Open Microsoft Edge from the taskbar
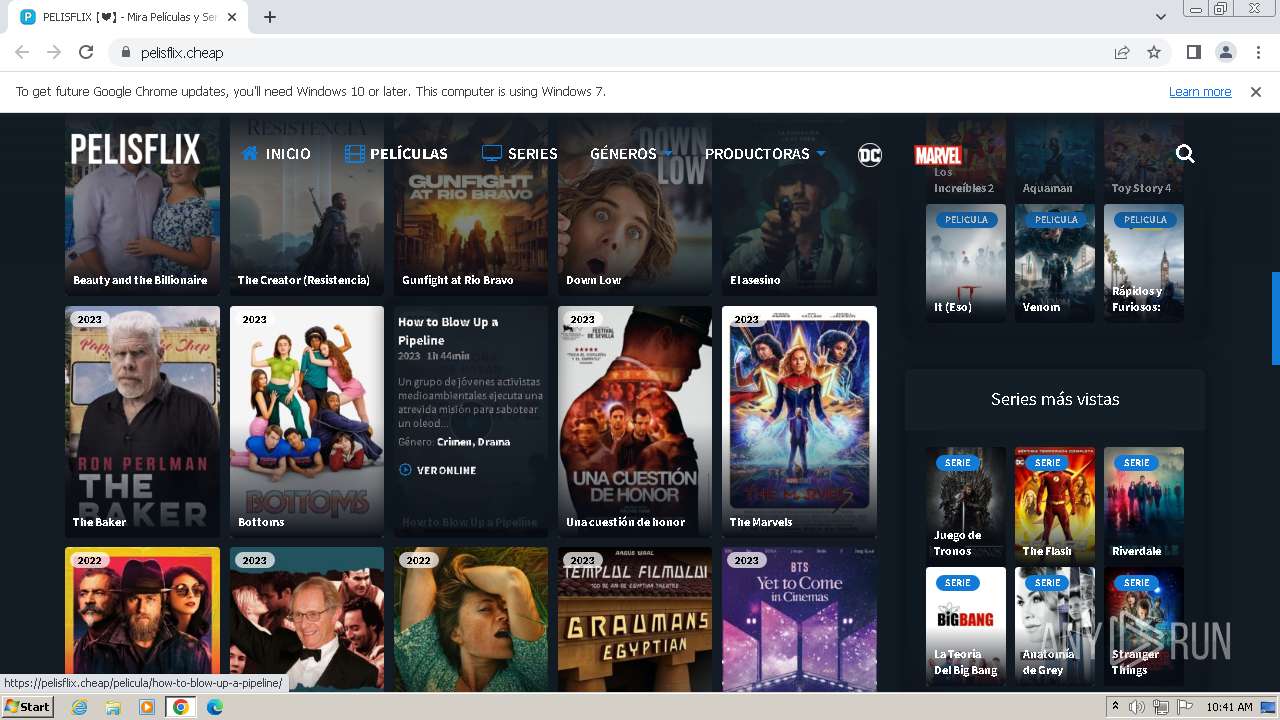 [x=215, y=707]
